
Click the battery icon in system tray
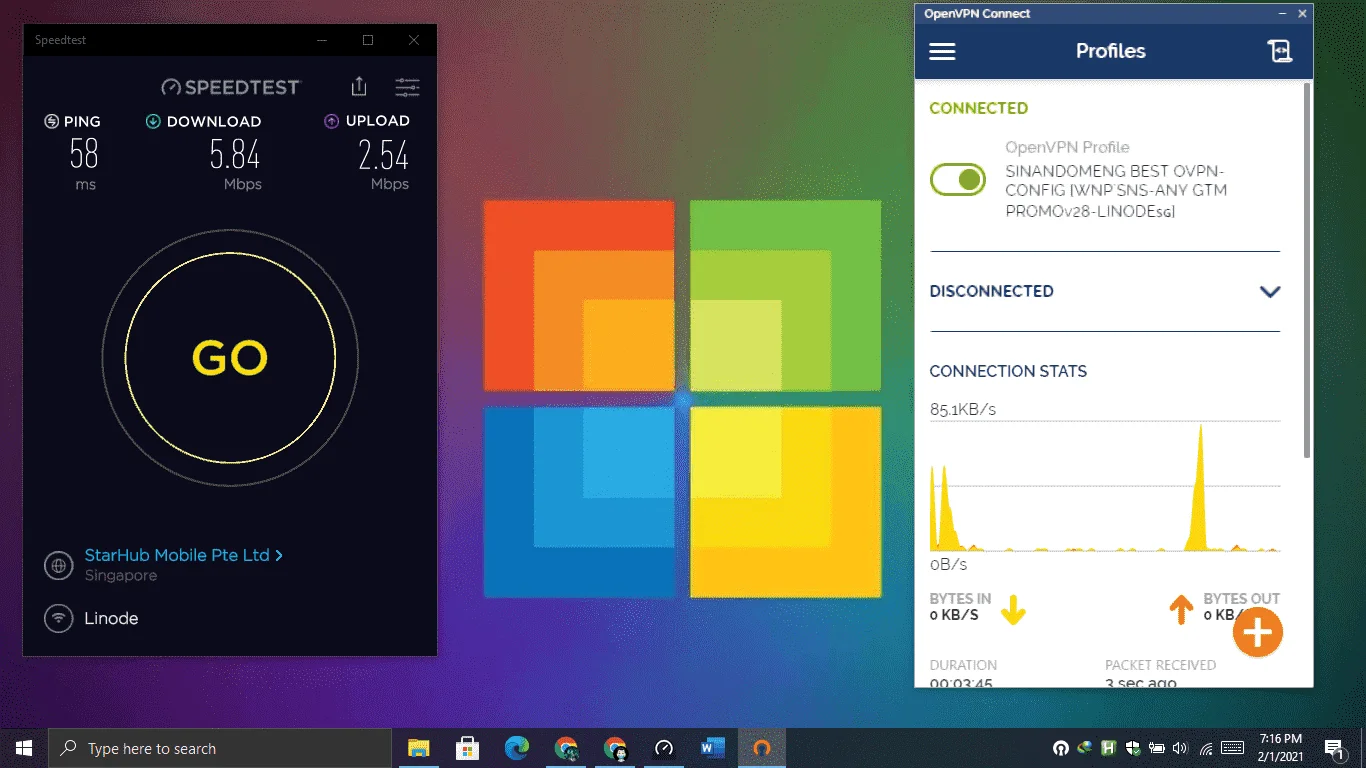pyautogui.click(x=1157, y=748)
